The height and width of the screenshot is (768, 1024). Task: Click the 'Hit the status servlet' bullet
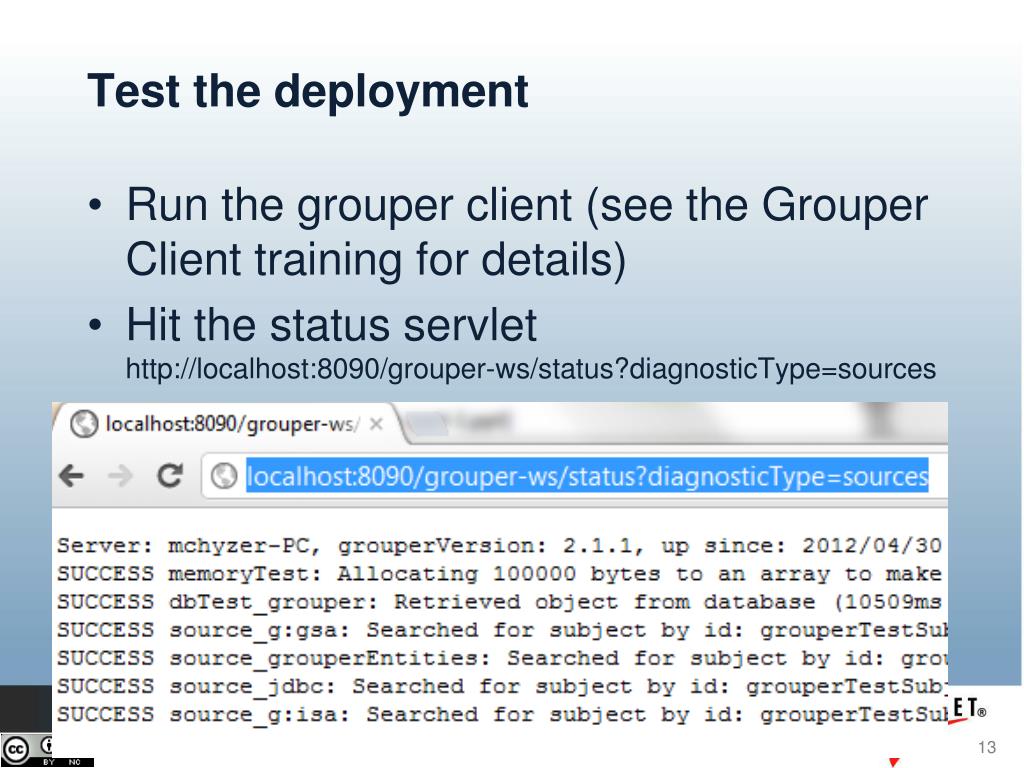click(x=331, y=325)
